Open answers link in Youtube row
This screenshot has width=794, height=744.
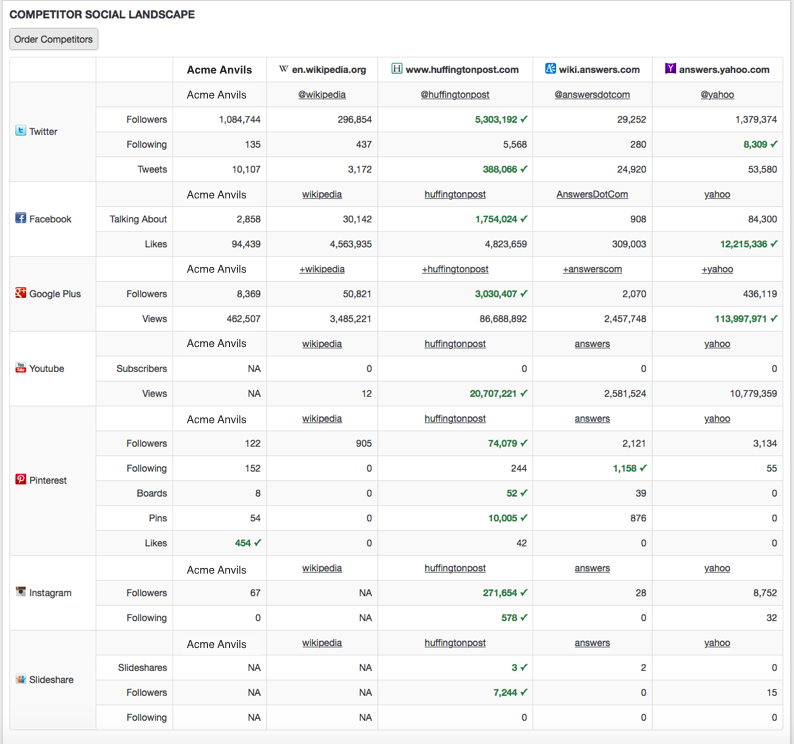592,344
